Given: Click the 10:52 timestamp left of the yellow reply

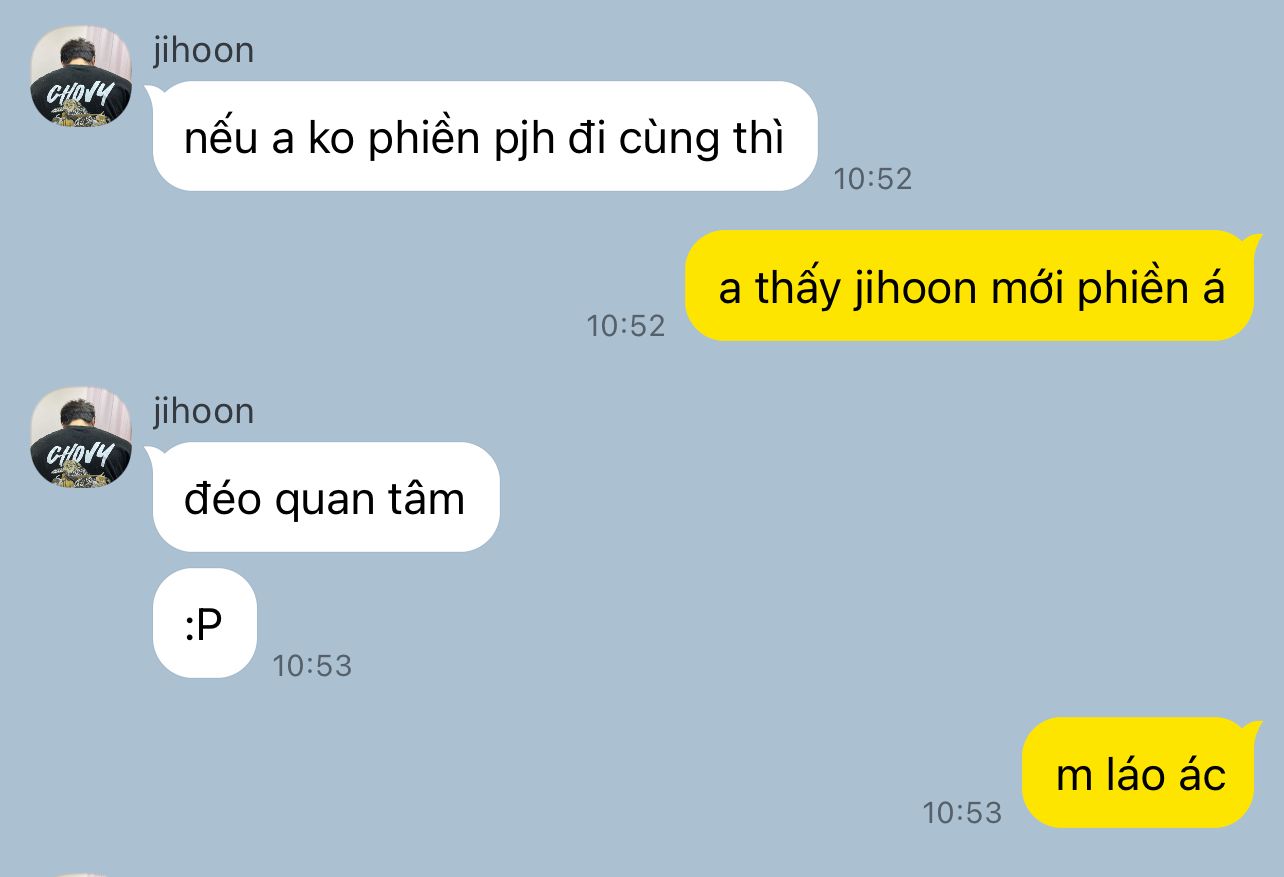Looking at the screenshot, I should 625,325.
